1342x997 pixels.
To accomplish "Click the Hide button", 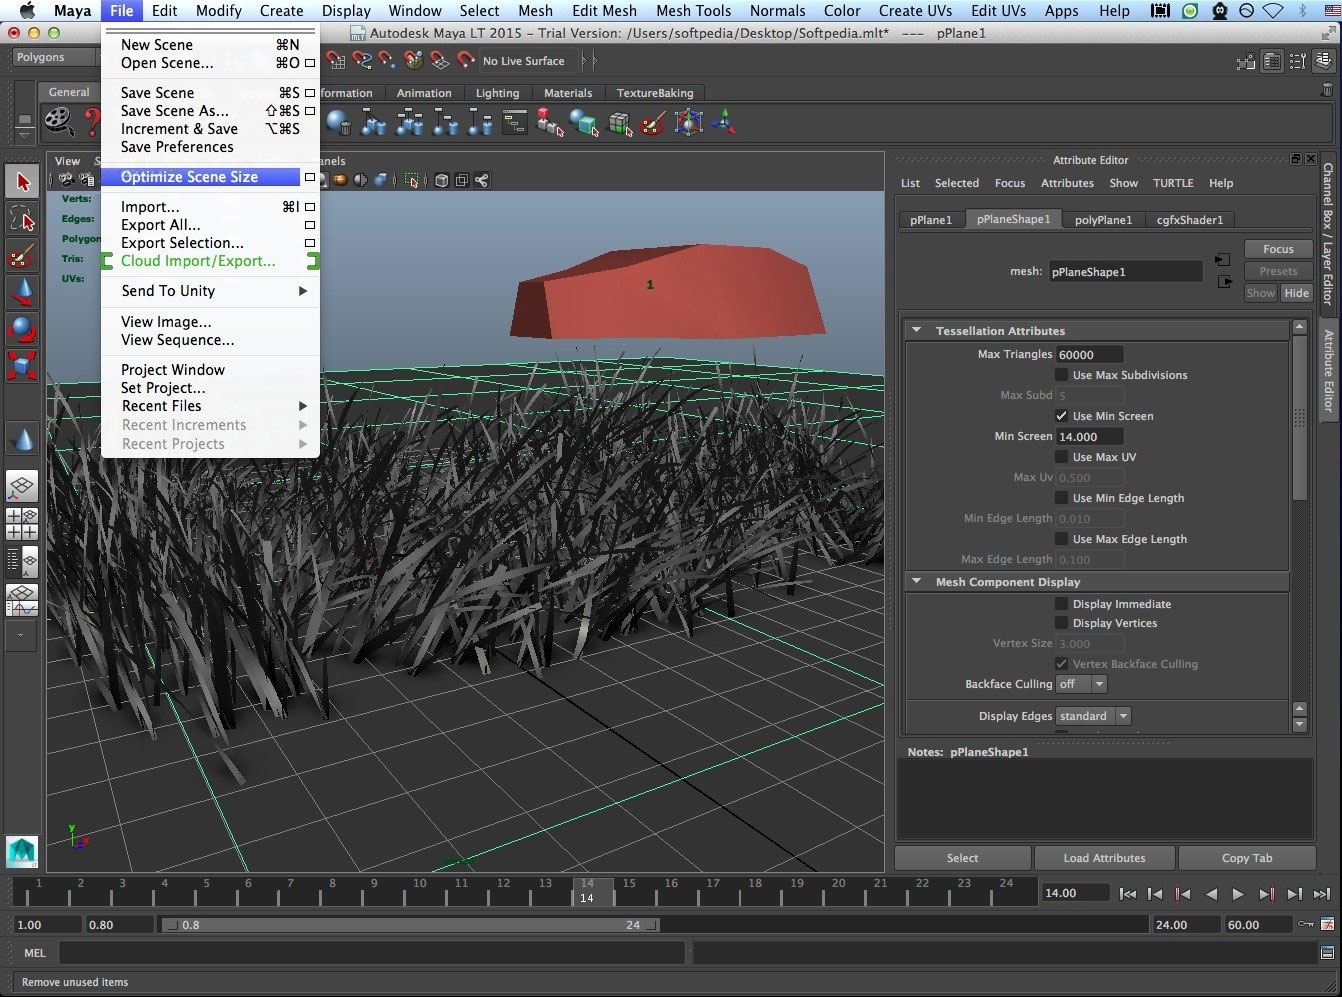I will (1297, 293).
